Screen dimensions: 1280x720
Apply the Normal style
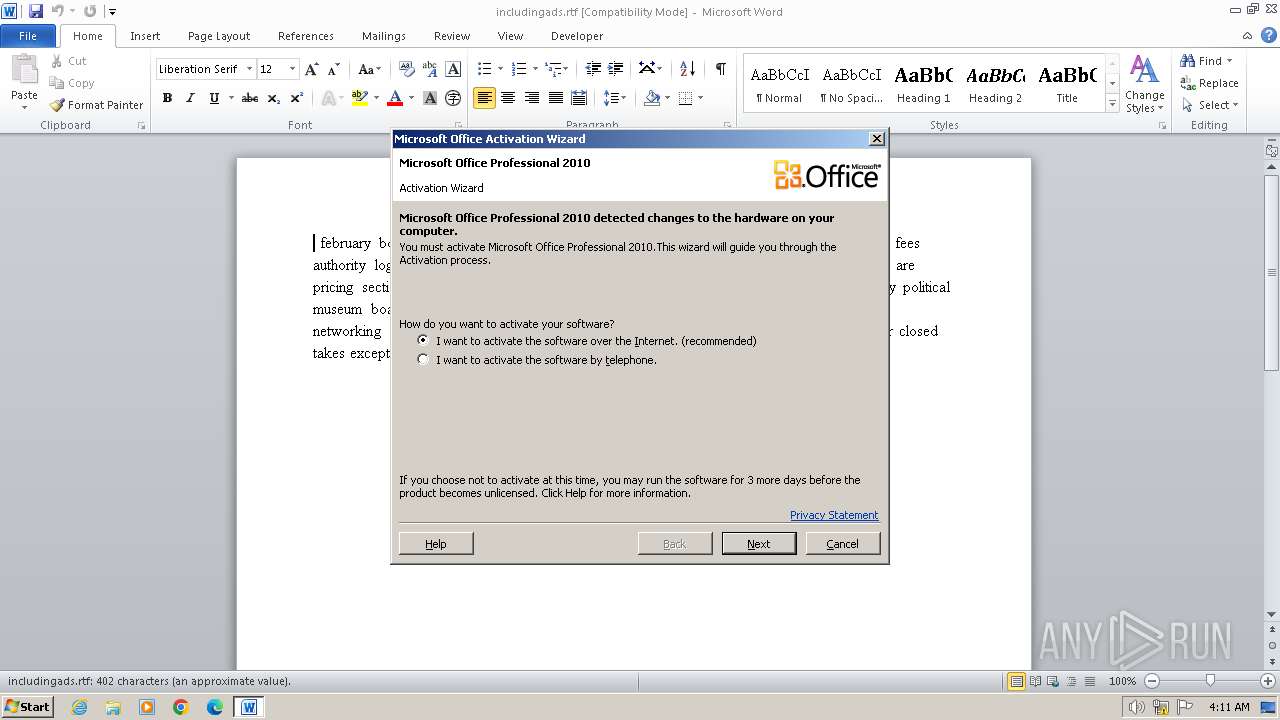pyautogui.click(x=779, y=84)
